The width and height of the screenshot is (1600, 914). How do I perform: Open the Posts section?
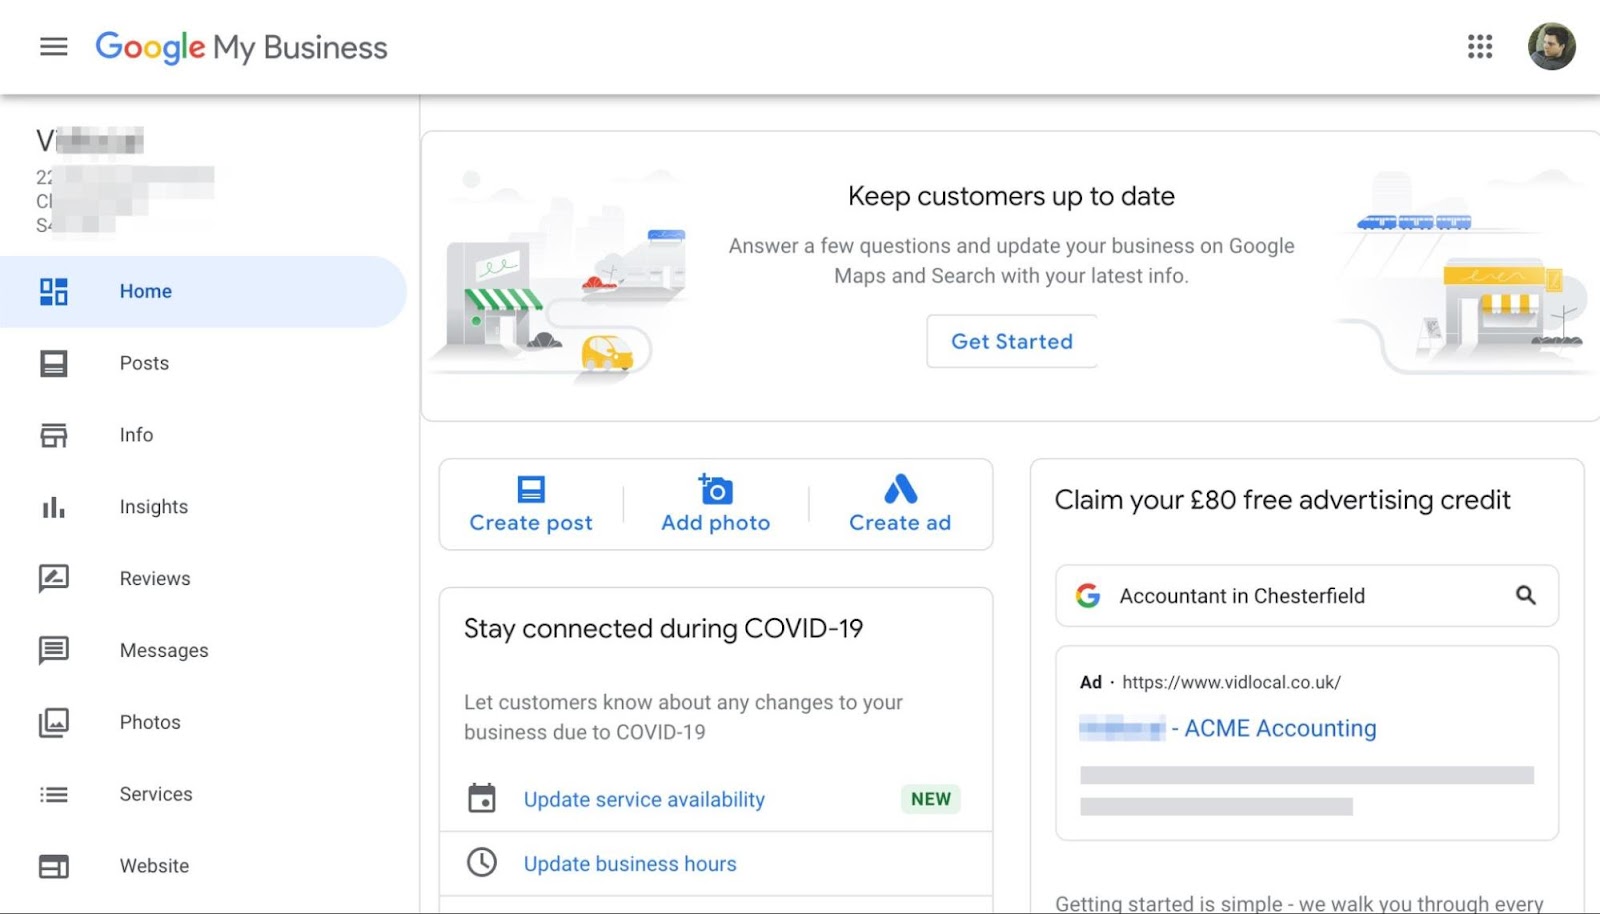[143, 363]
